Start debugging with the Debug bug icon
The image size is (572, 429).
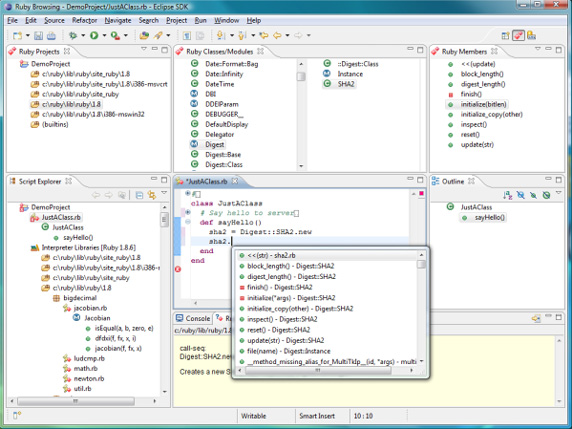[73, 35]
